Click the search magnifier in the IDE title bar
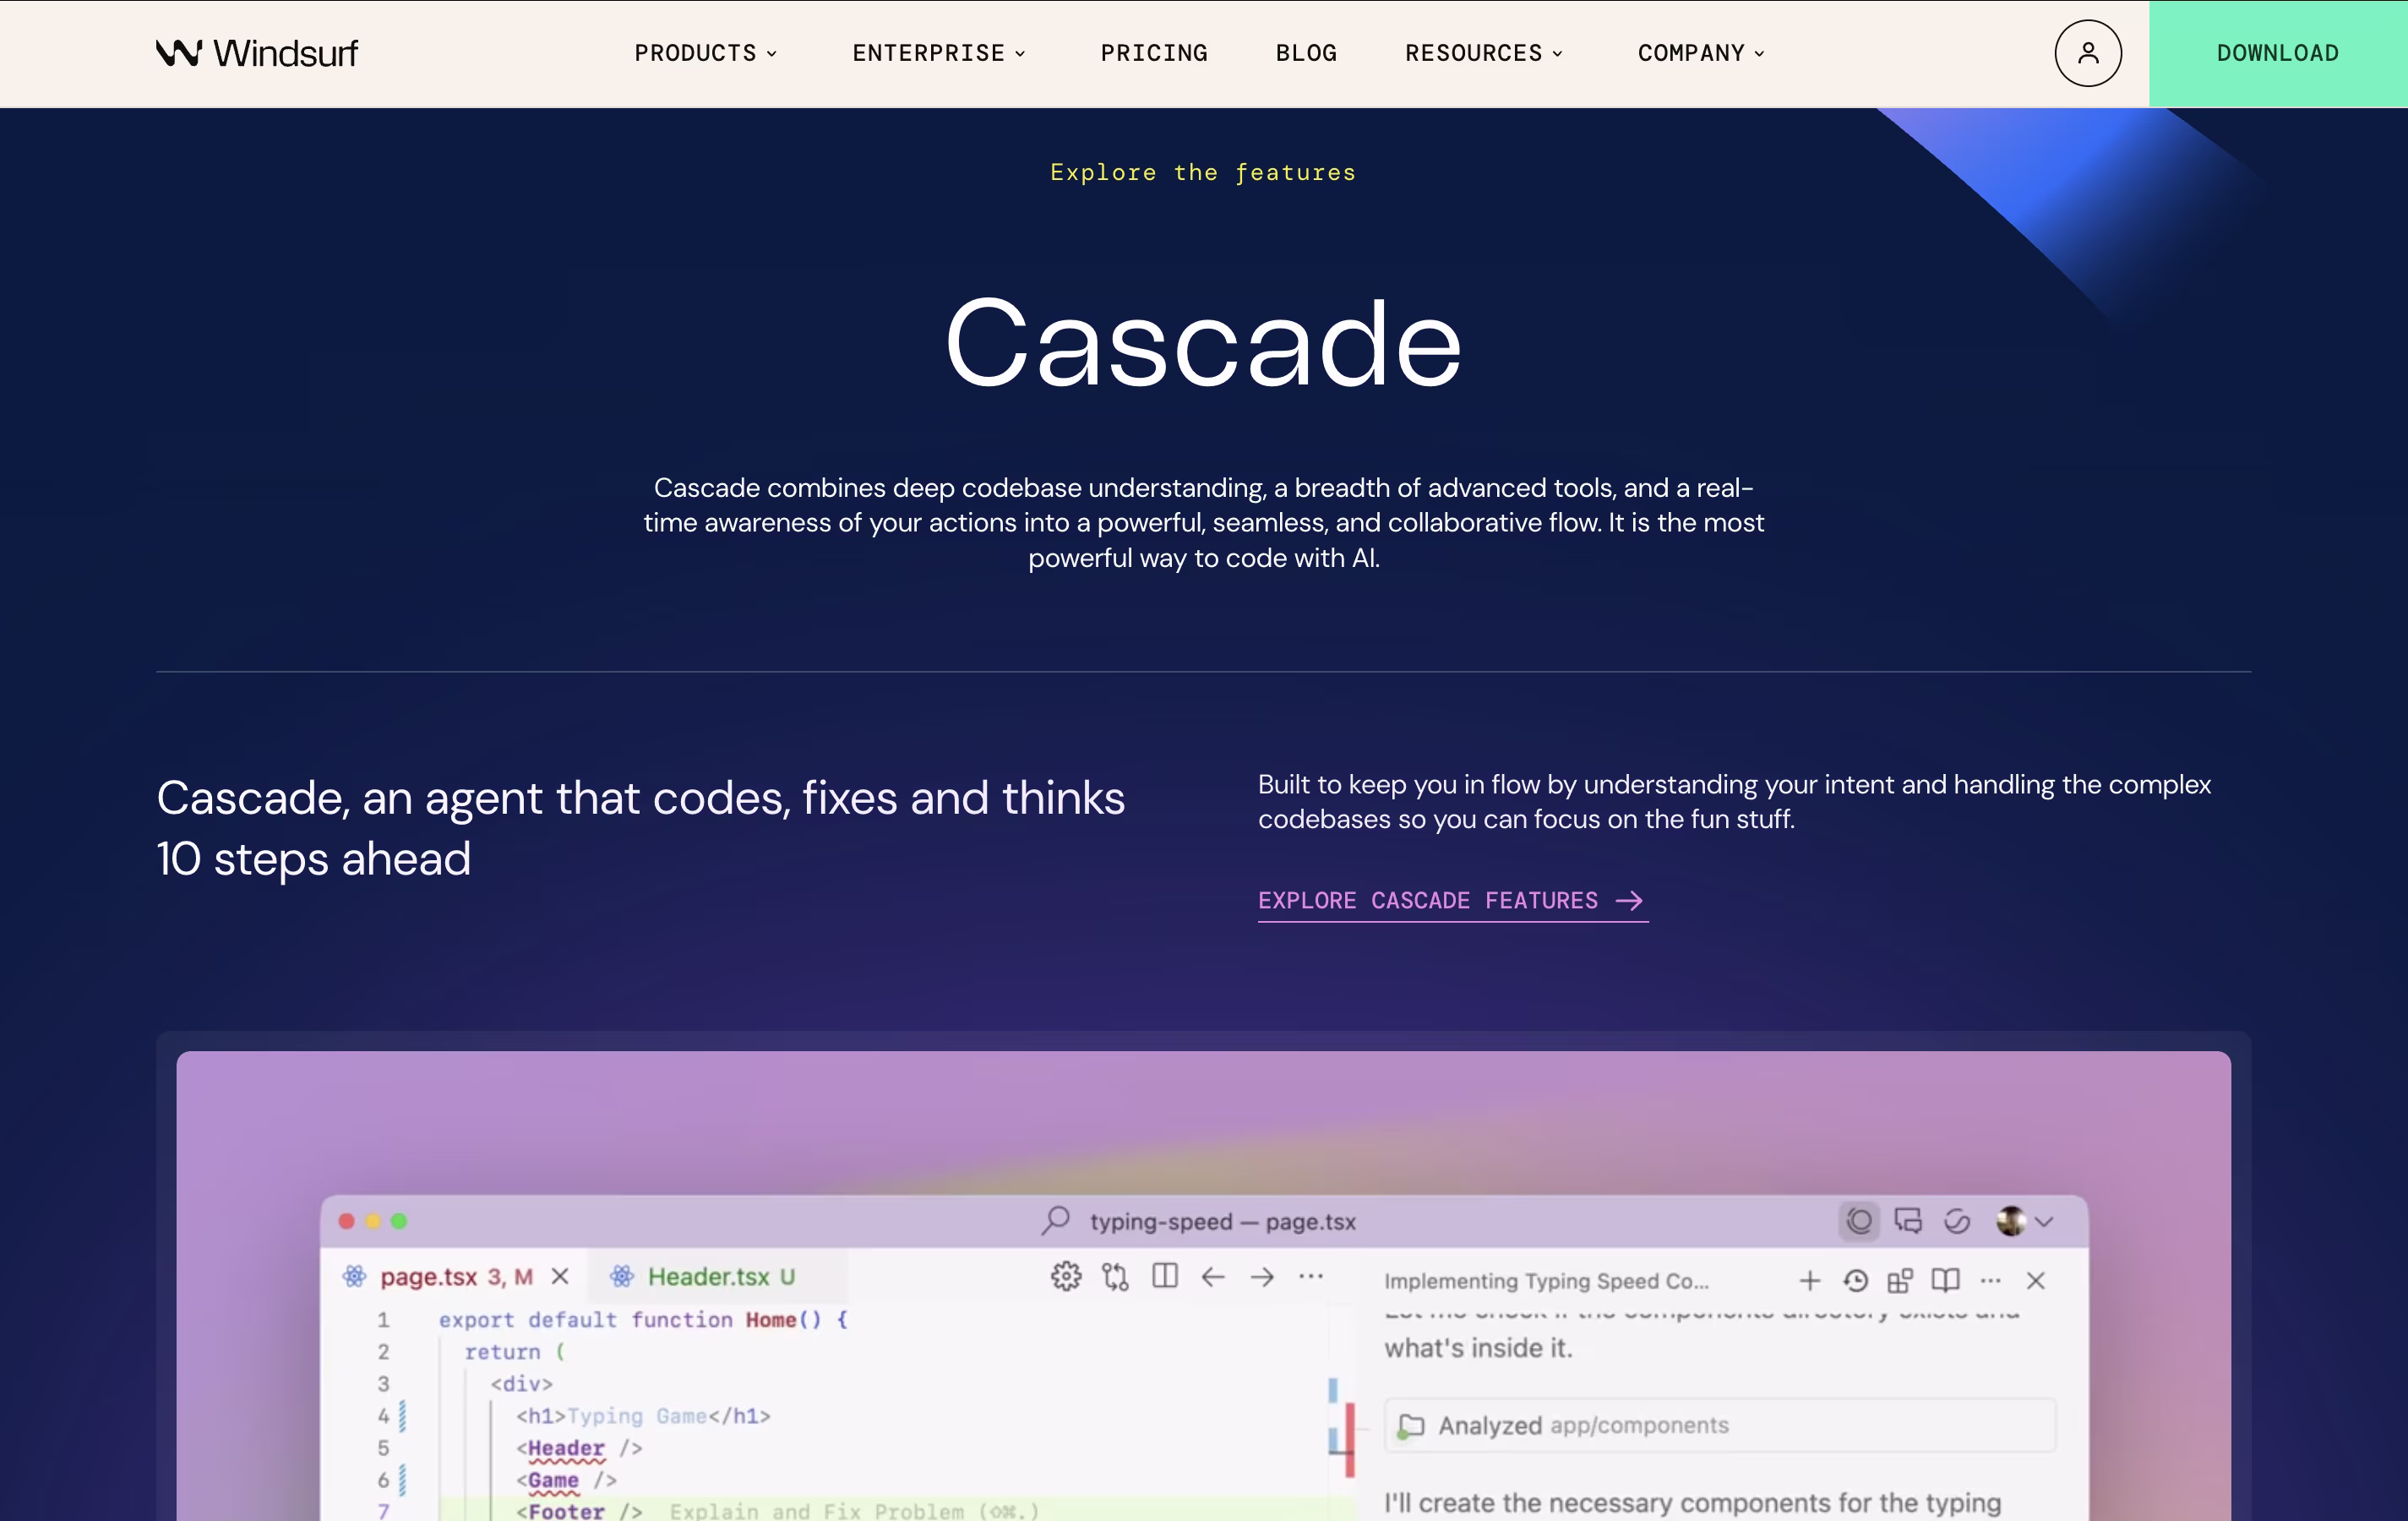The height and width of the screenshot is (1521, 2408). point(1056,1220)
